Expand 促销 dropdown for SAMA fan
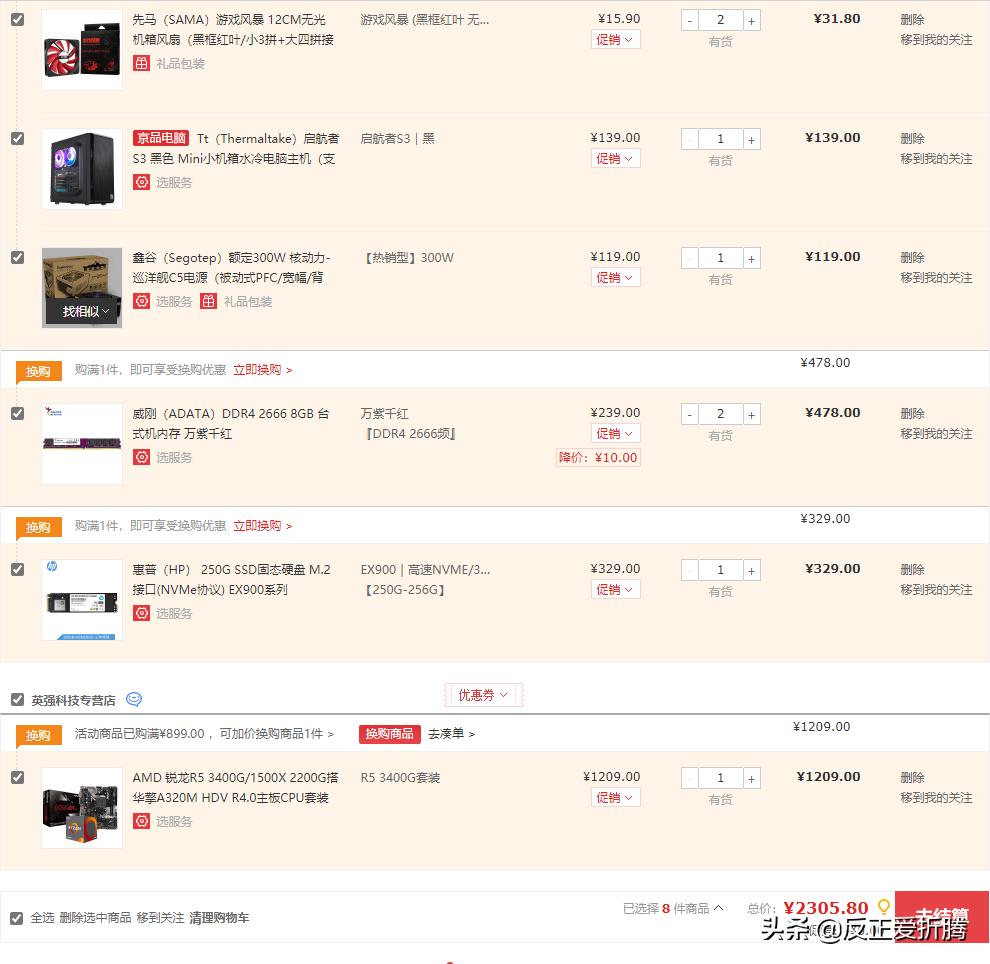This screenshot has width=990, height=964. tap(616, 40)
